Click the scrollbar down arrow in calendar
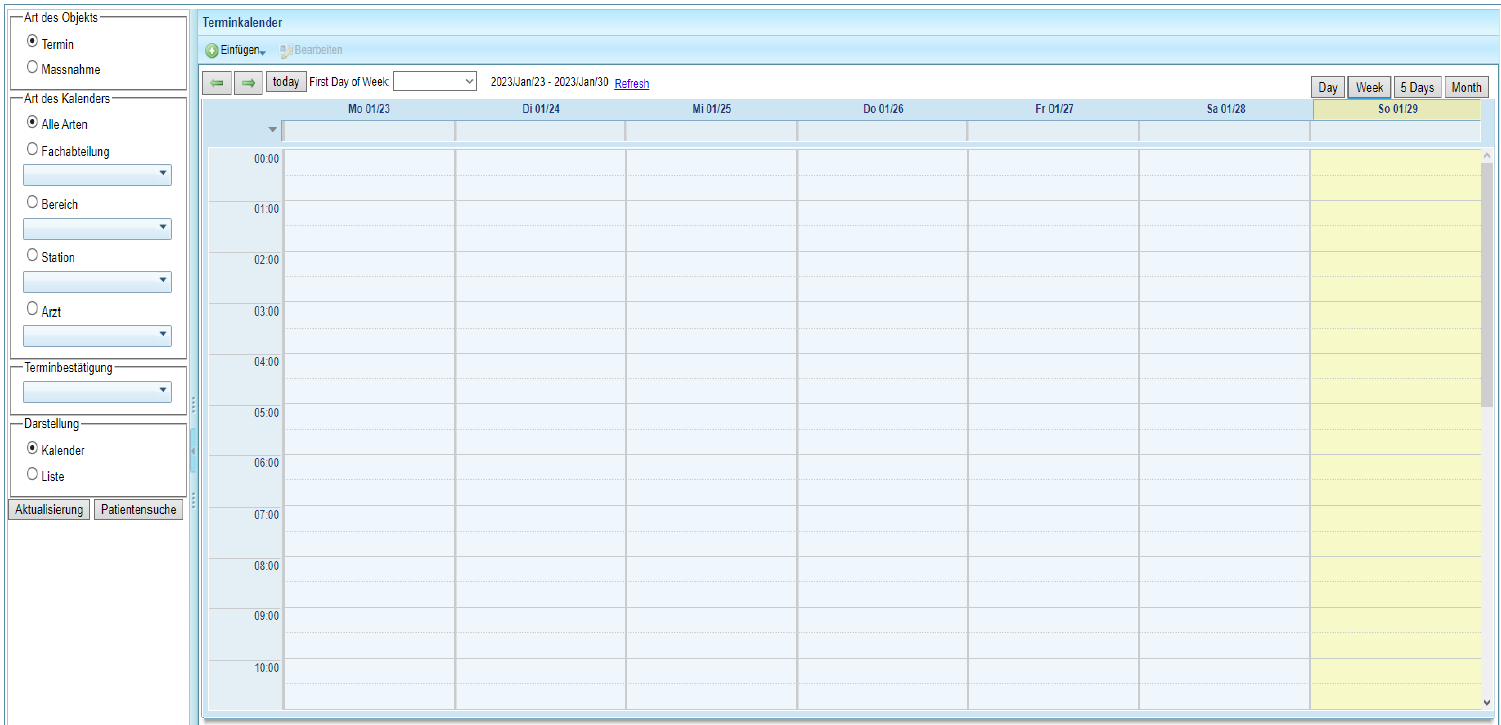 coord(1487,702)
